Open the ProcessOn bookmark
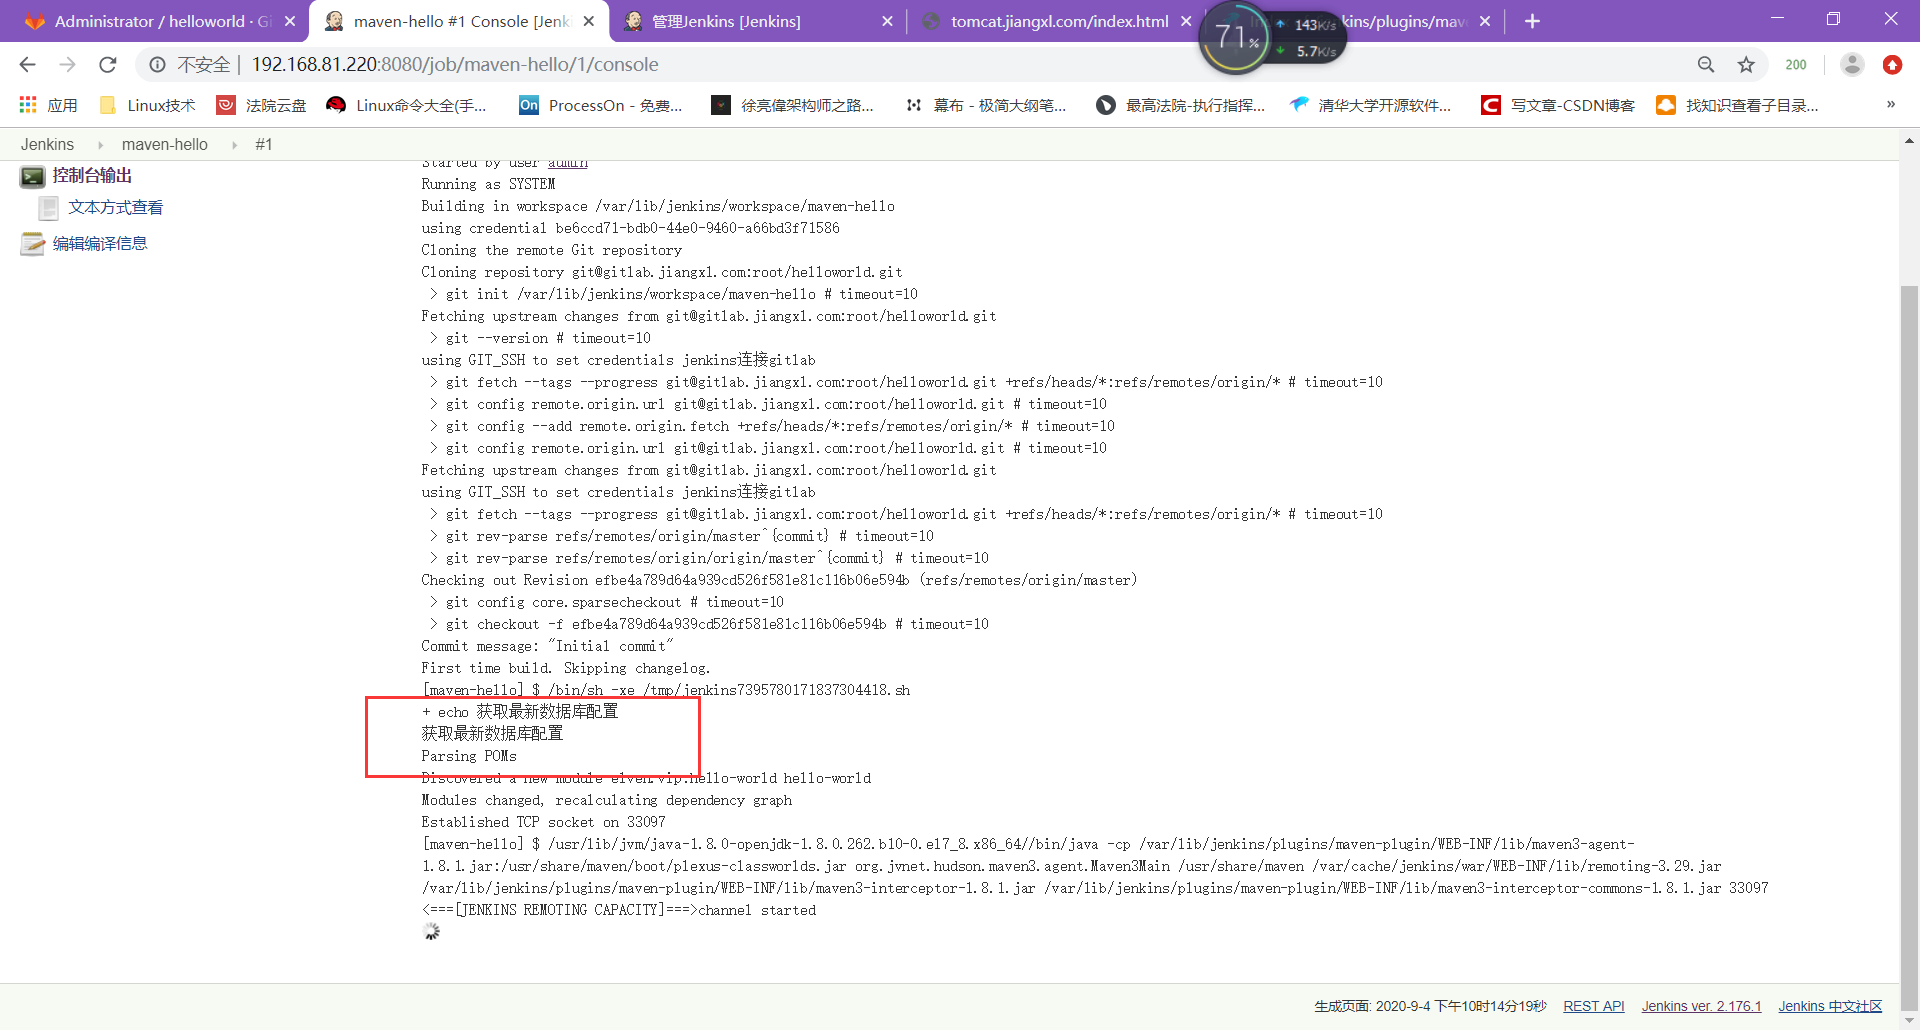 (601, 105)
